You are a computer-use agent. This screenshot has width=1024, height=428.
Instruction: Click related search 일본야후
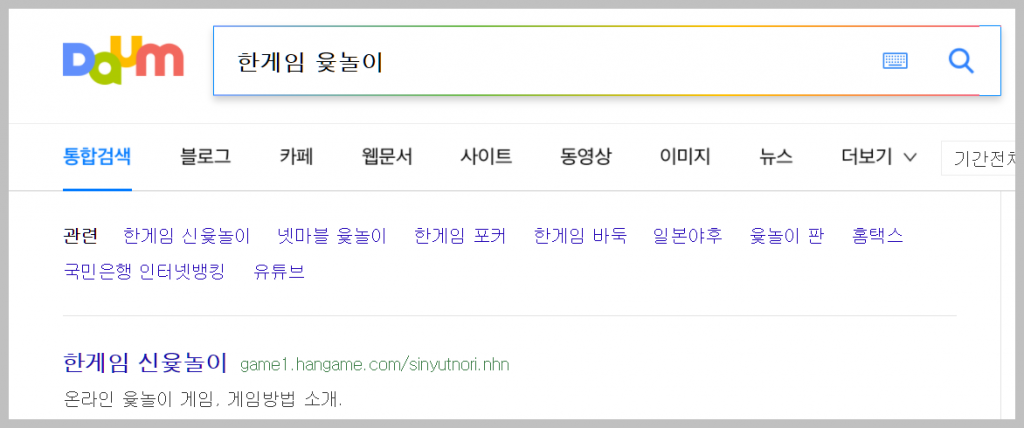coord(688,236)
